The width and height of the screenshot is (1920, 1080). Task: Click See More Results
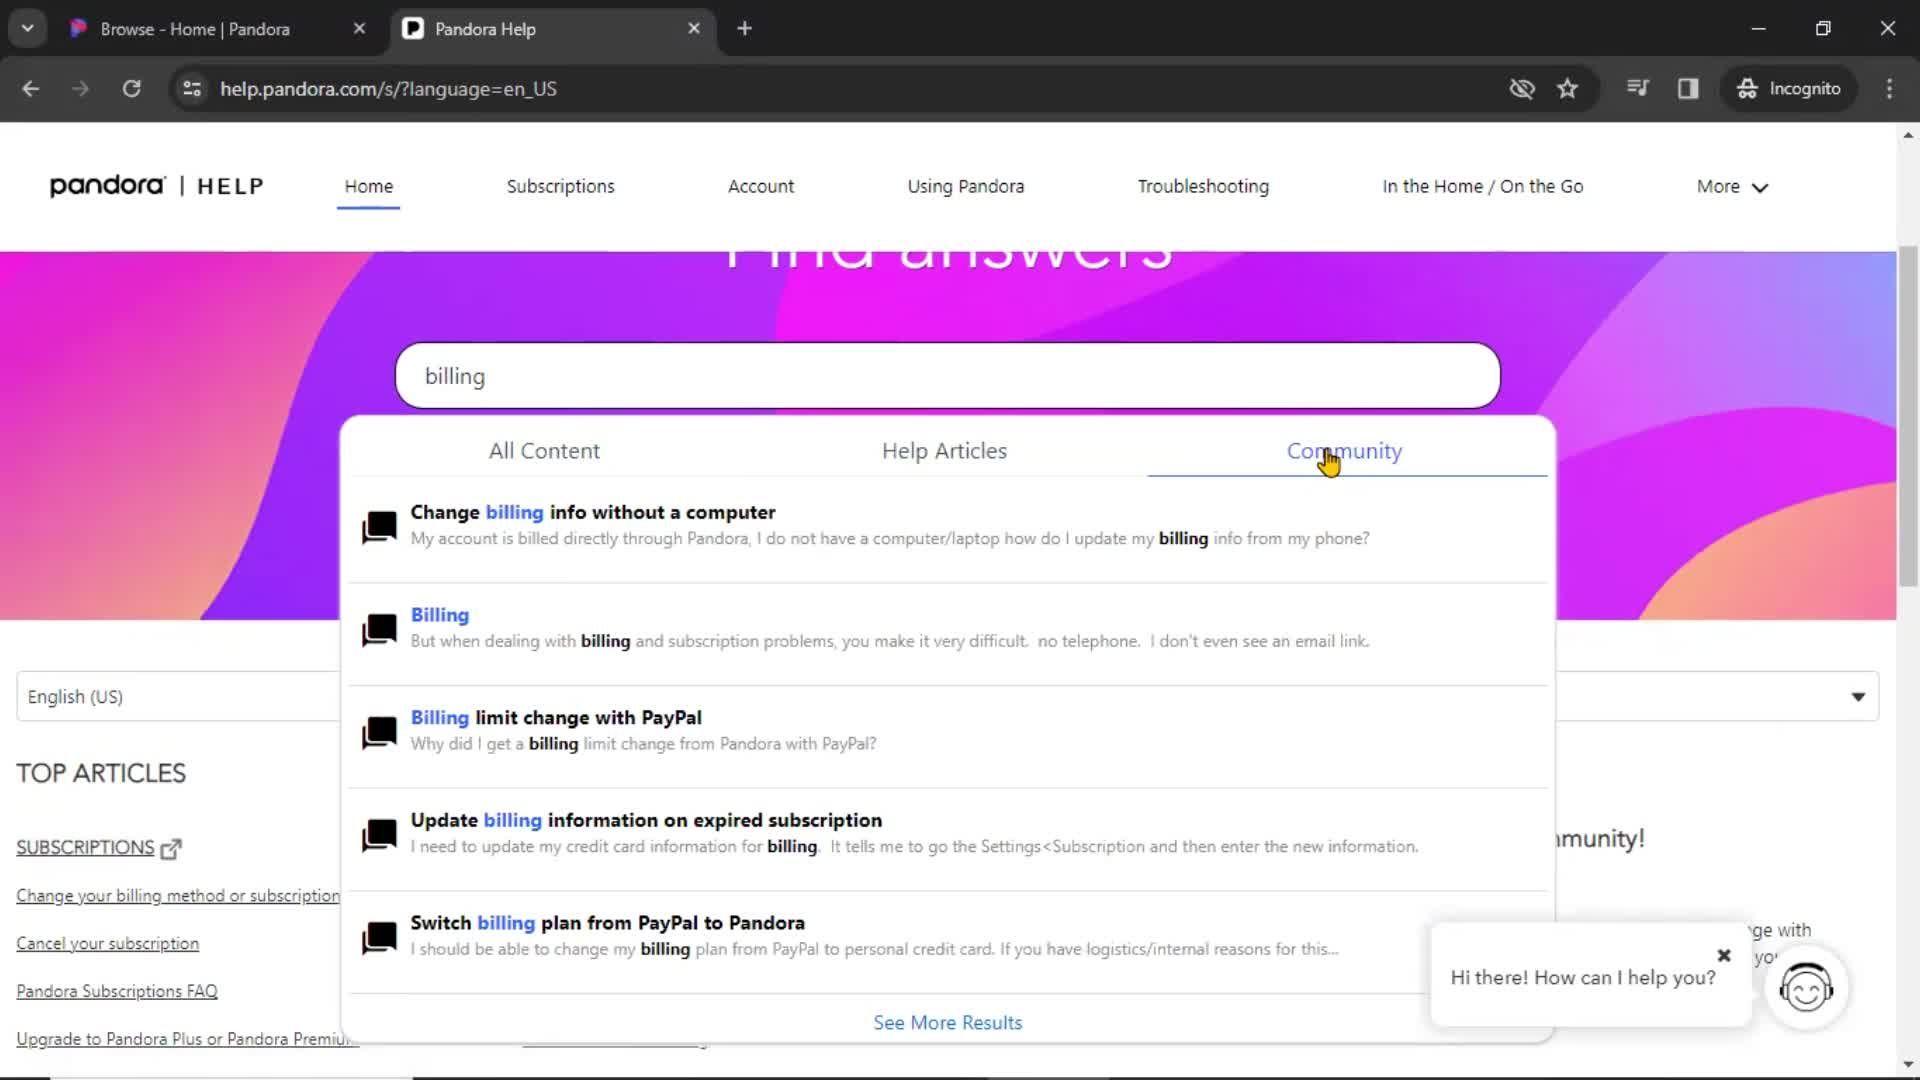point(947,1022)
